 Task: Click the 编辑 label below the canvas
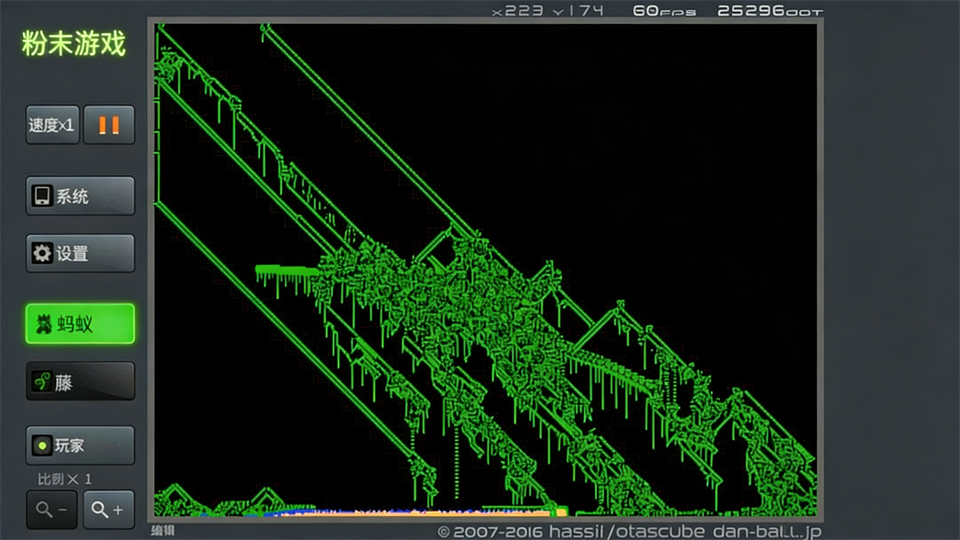click(x=163, y=531)
